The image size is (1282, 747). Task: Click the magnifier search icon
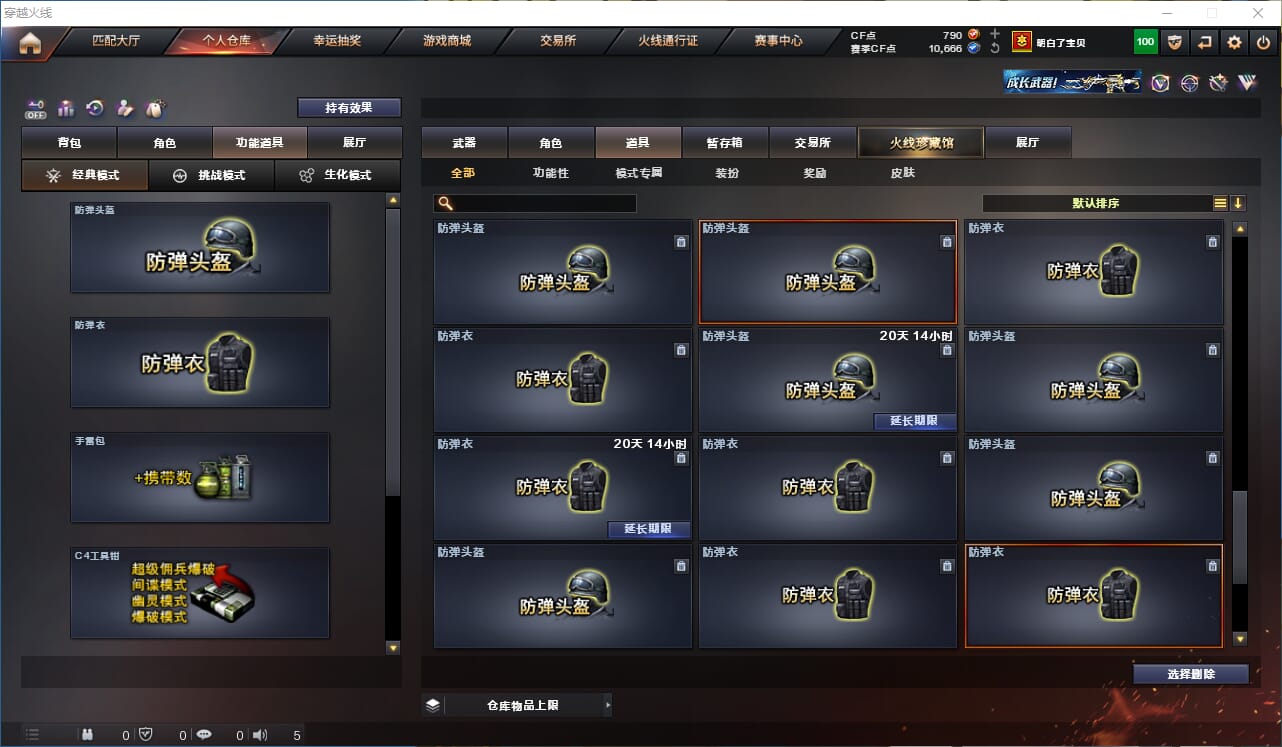click(x=446, y=203)
